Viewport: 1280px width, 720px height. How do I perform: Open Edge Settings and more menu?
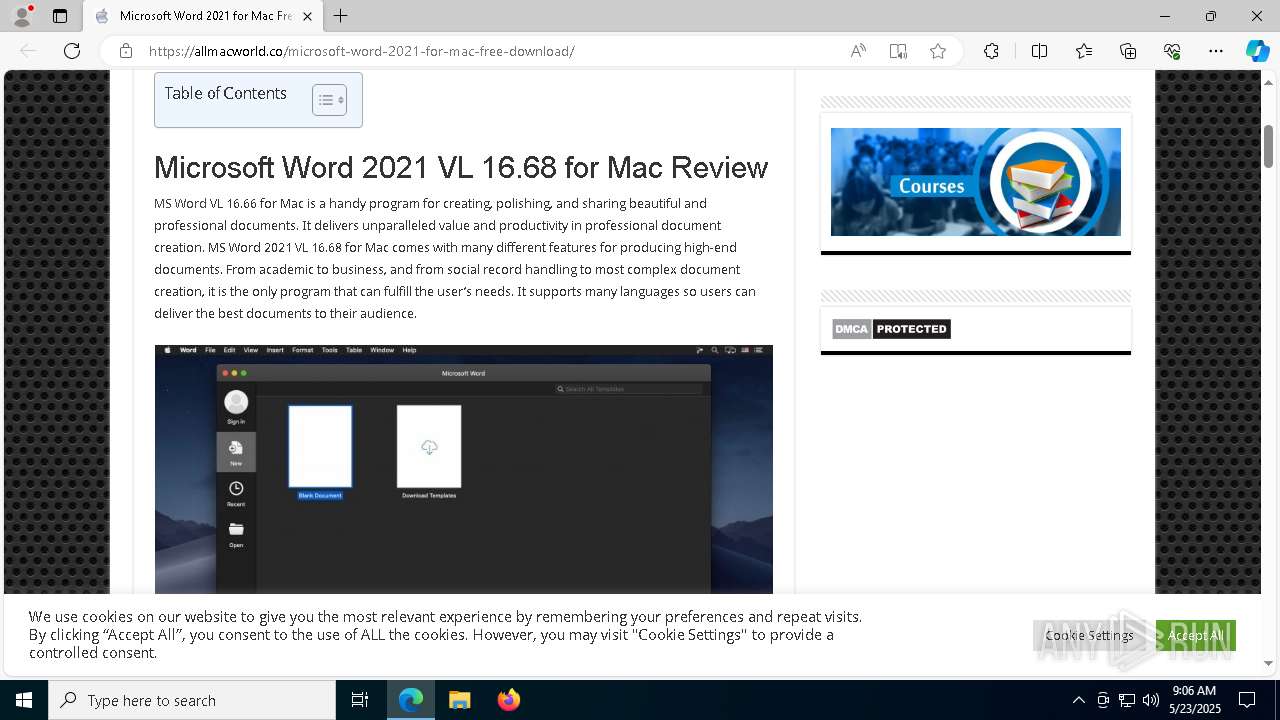1216,51
